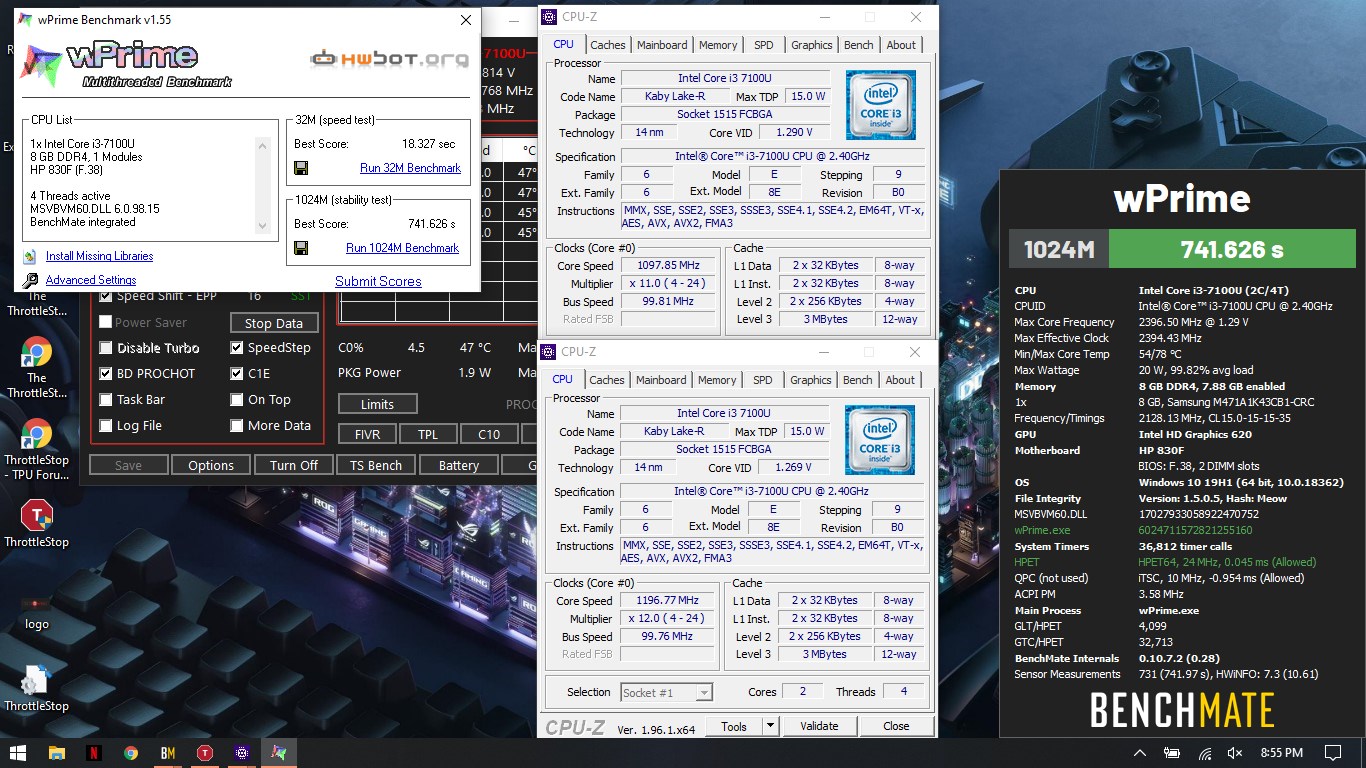This screenshot has width=1366, height=768.
Task: Enable the On Top checkbox
Action: click(x=237, y=400)
